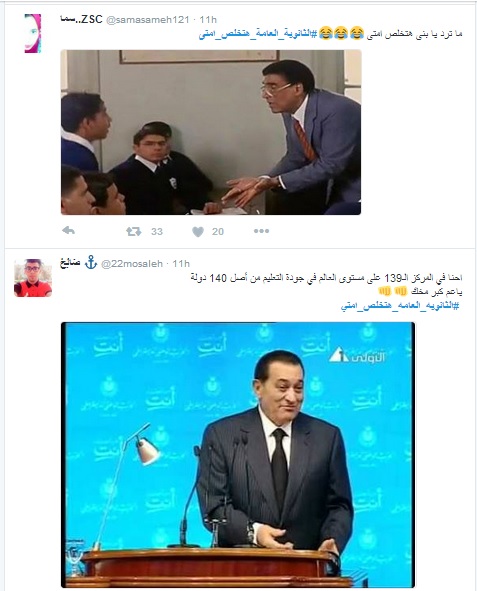The height and width of the screenshot is (591, 477).
Task: View the classroom scene image
Action: click(x=211, y=132)
